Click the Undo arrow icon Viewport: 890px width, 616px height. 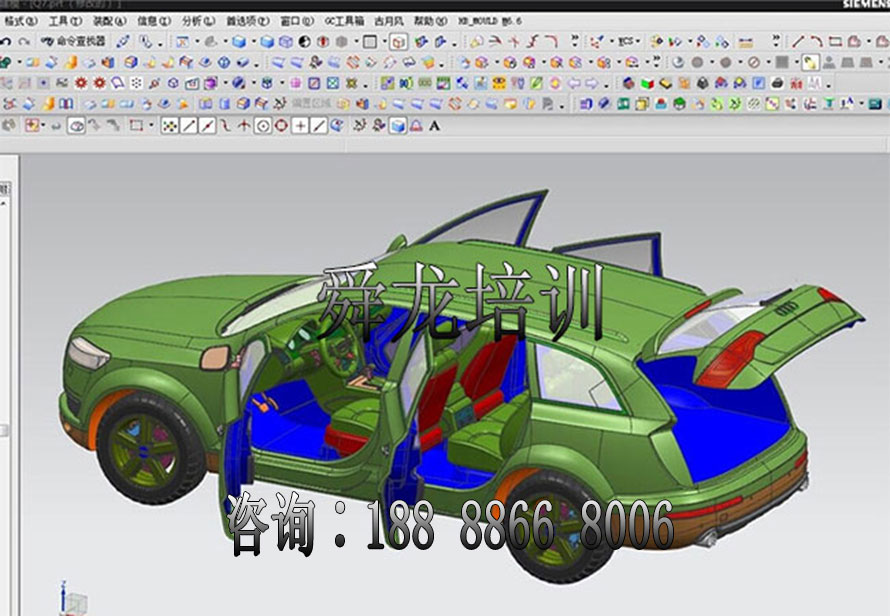(x=6, y=42)
